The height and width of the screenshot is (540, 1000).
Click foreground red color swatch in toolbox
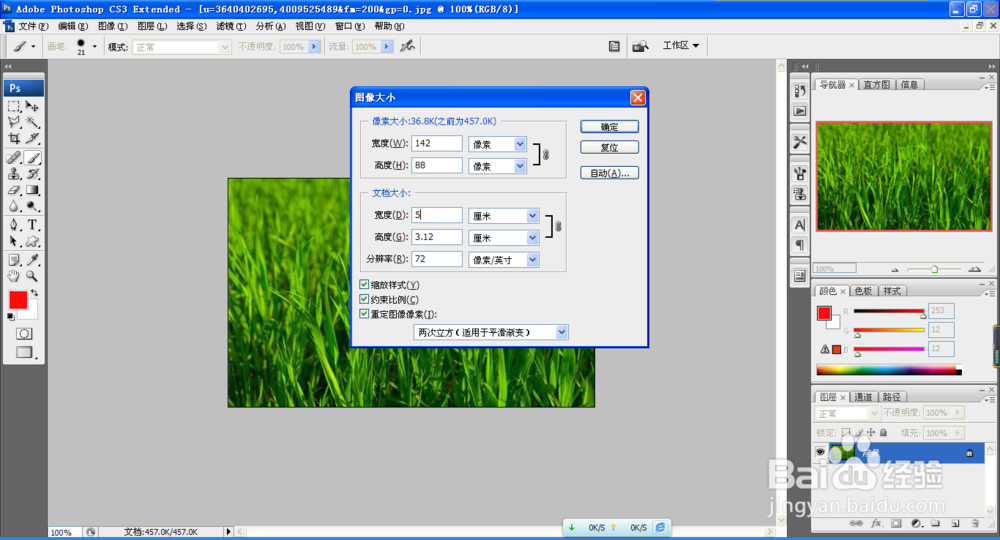[x=18, y=300]
